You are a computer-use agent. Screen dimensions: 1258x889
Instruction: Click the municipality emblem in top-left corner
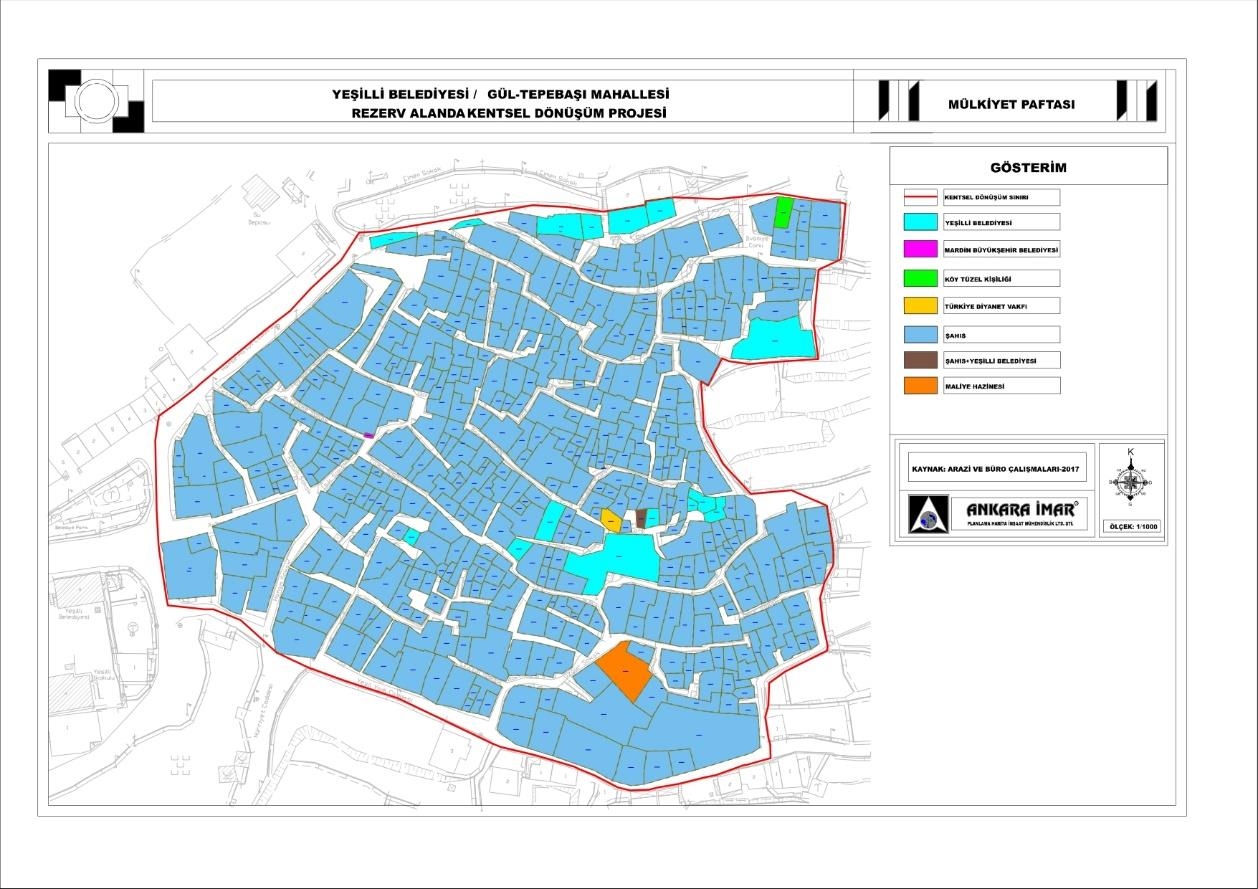[x=96, y=100]
